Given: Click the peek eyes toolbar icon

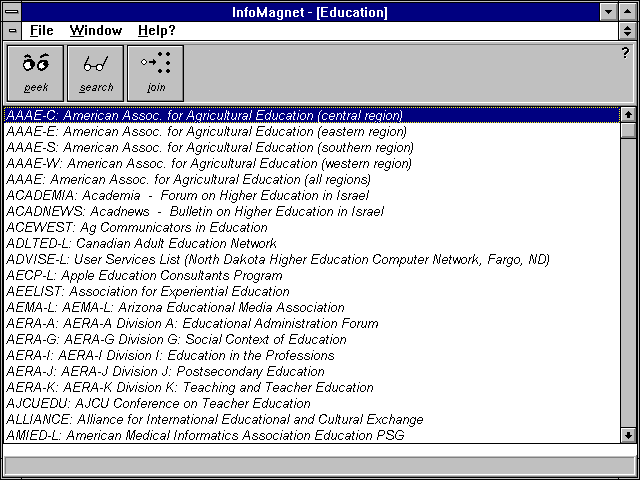Looking at the screenshot, I should click(x=36, y=73).
